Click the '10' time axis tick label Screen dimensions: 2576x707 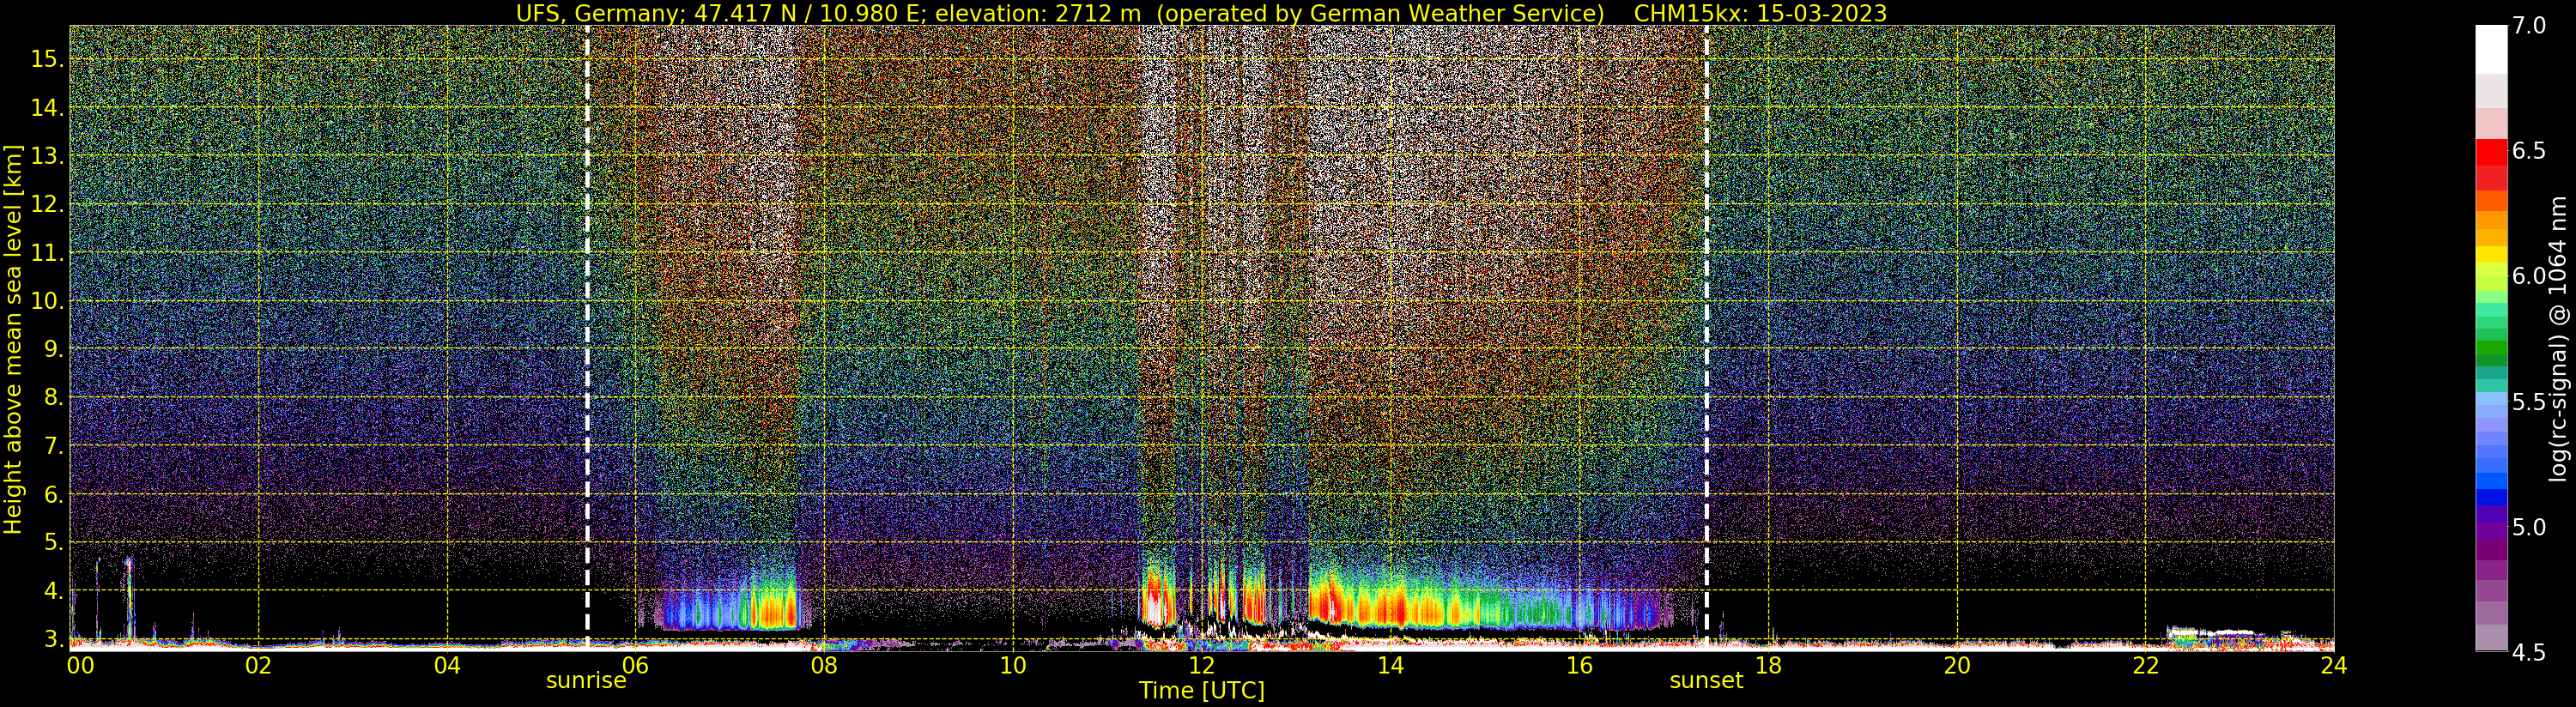pyautogui.click(x=1013, y=665)
